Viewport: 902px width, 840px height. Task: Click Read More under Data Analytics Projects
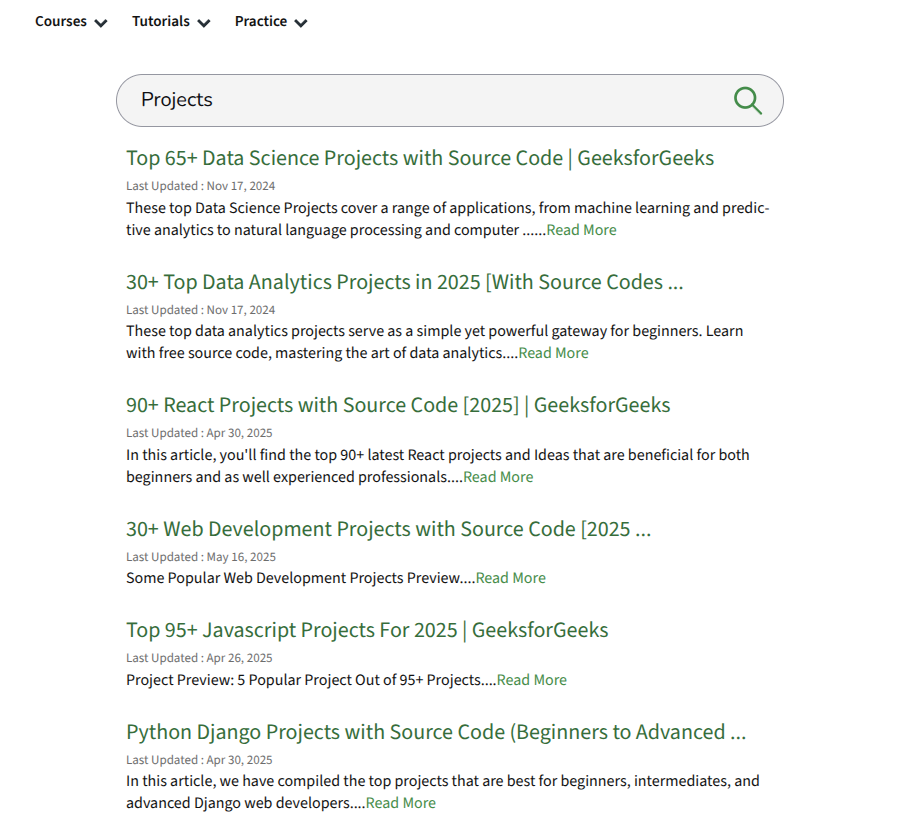553,353
